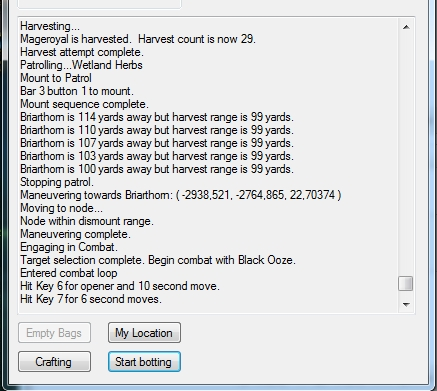
Task: Select the "Harvest attempt complete." log line
Action: click(82, 52)
